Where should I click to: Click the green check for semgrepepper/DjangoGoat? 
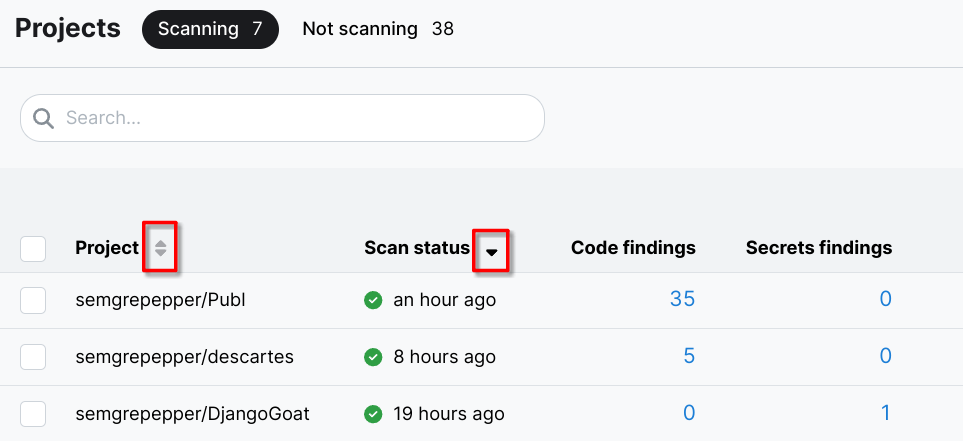[x=373, y=414]
